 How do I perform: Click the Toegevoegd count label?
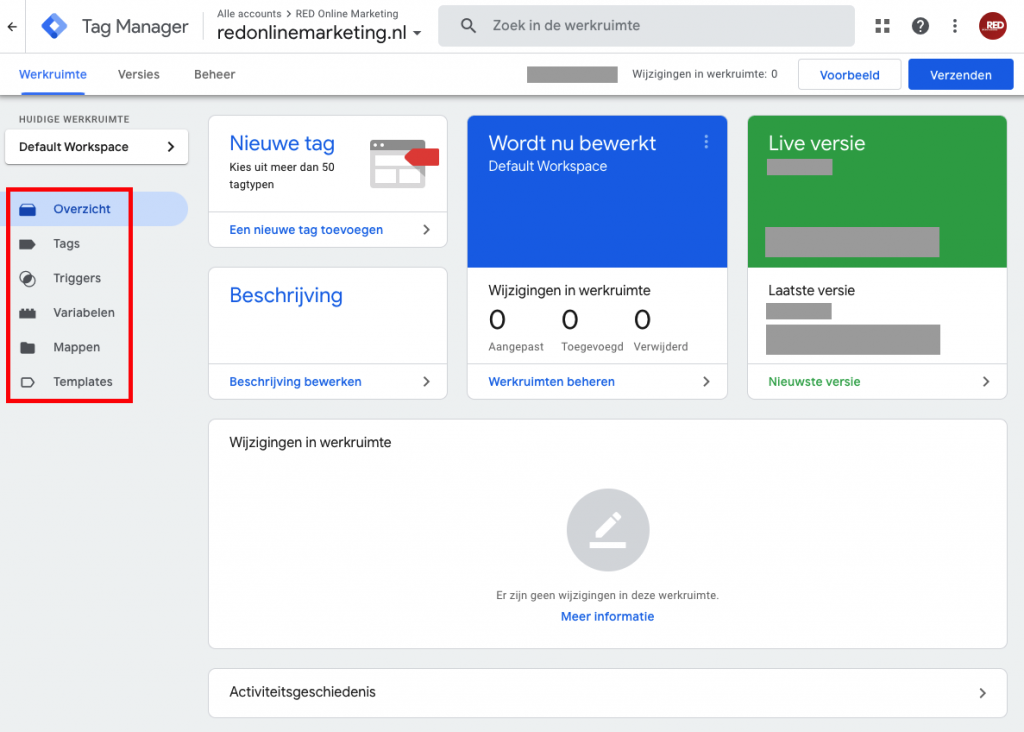pos(592,347)
